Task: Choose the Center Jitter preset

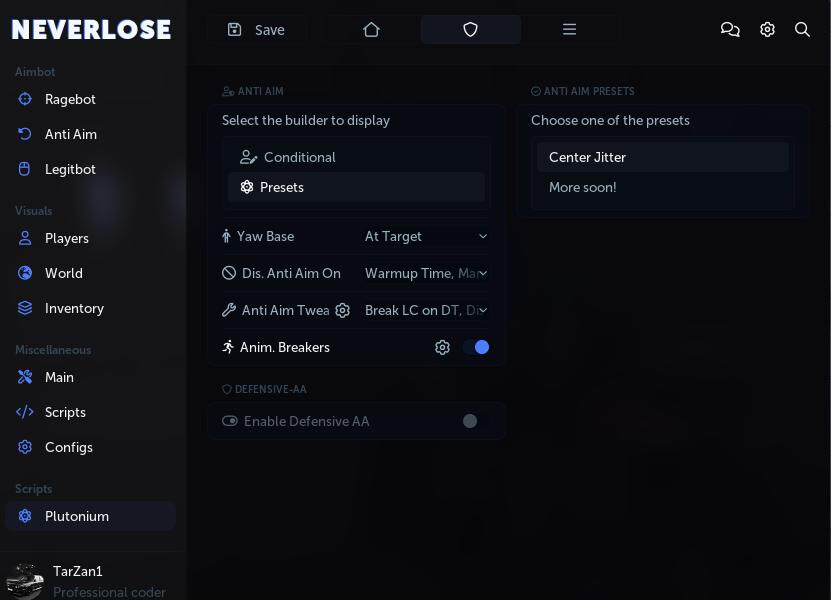Action: point(662,157)
